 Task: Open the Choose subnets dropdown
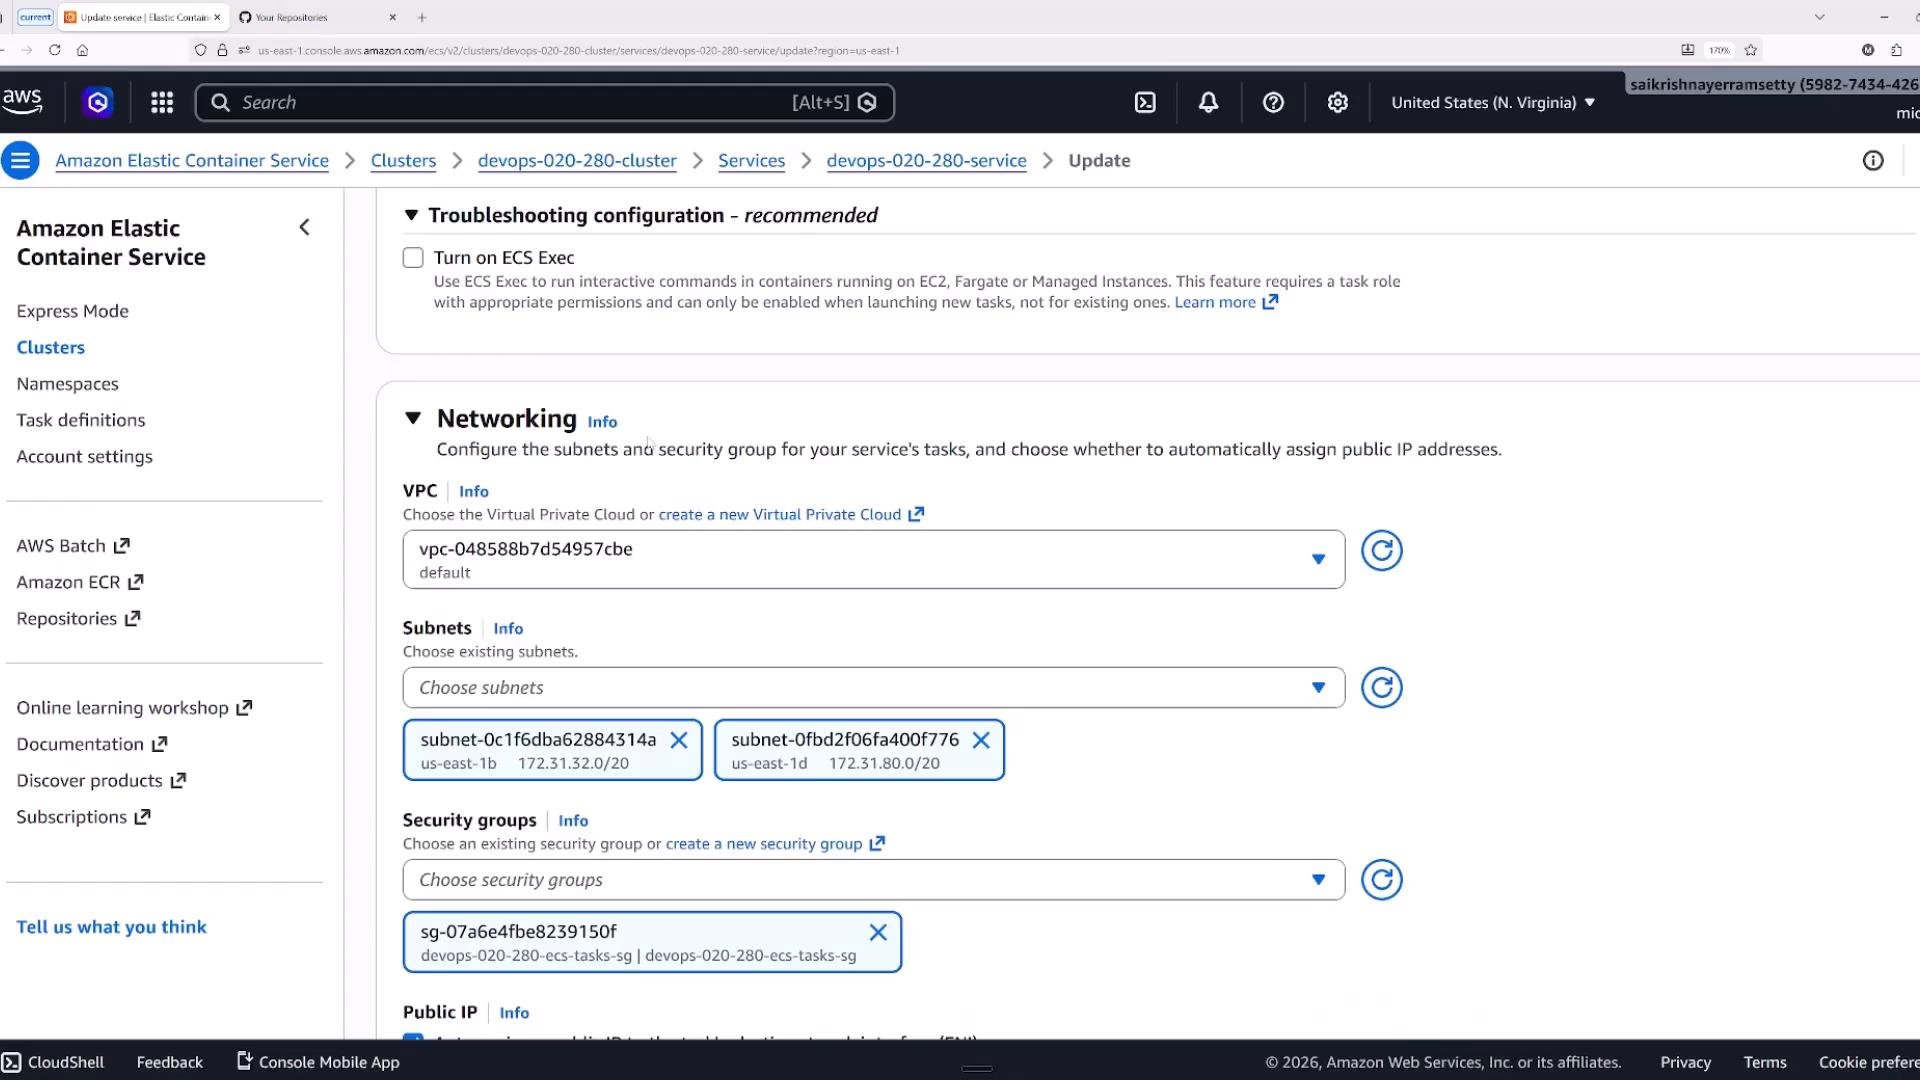(874, 688)
